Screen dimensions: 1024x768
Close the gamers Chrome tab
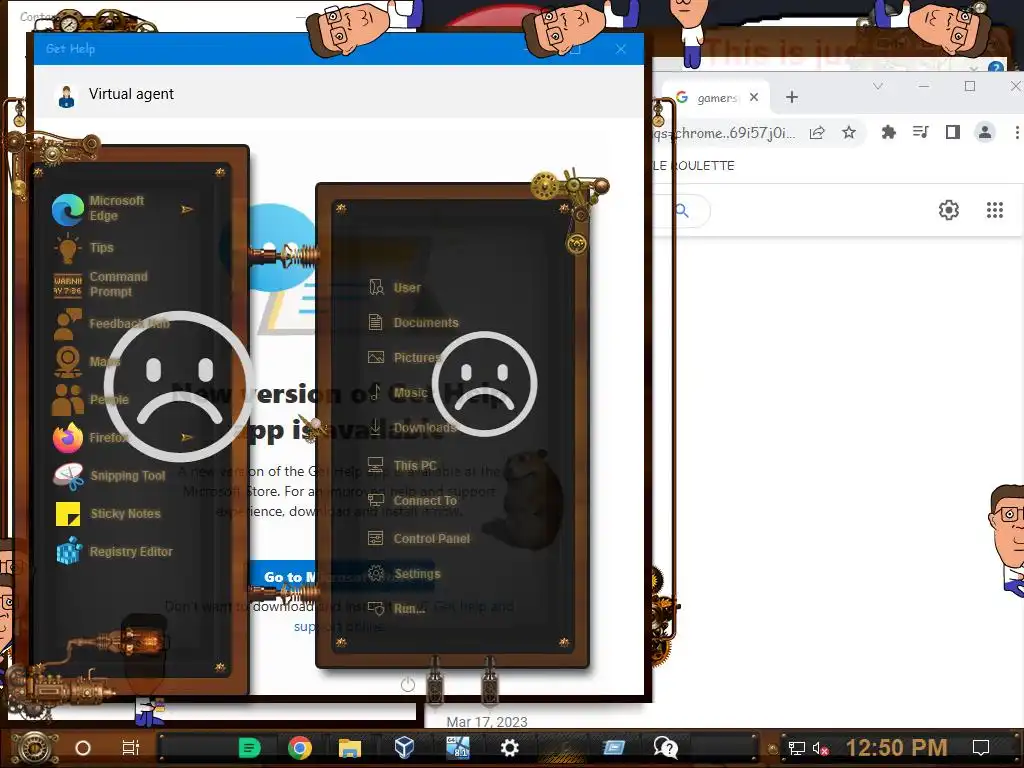click(754, 97)
